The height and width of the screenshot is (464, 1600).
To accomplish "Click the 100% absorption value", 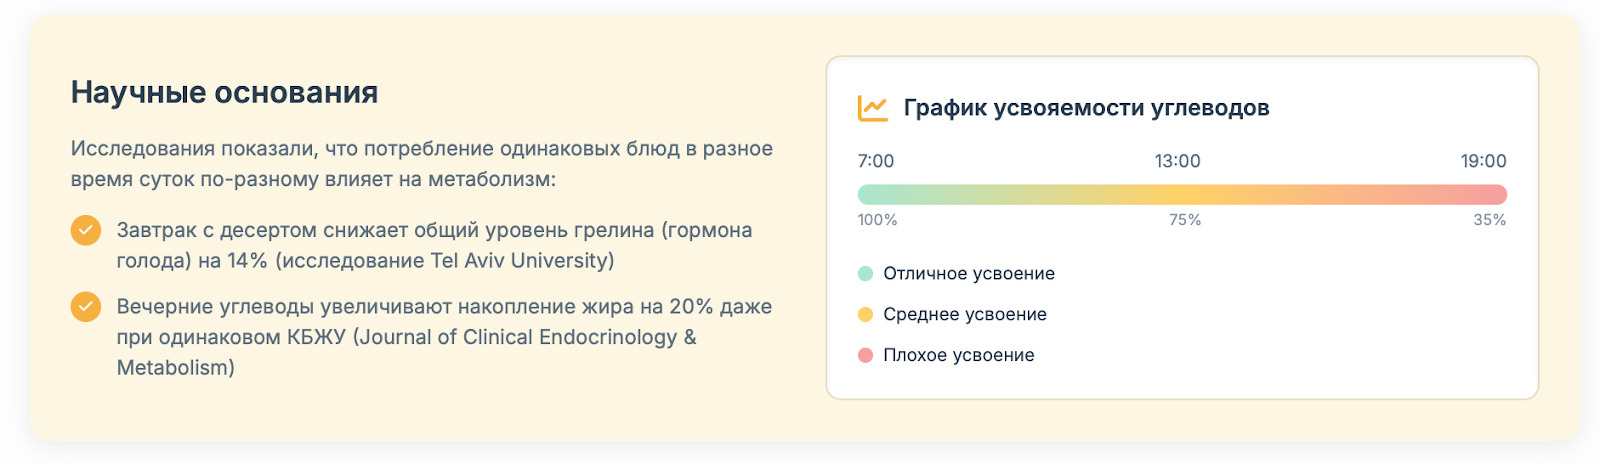I will [877, 220].
